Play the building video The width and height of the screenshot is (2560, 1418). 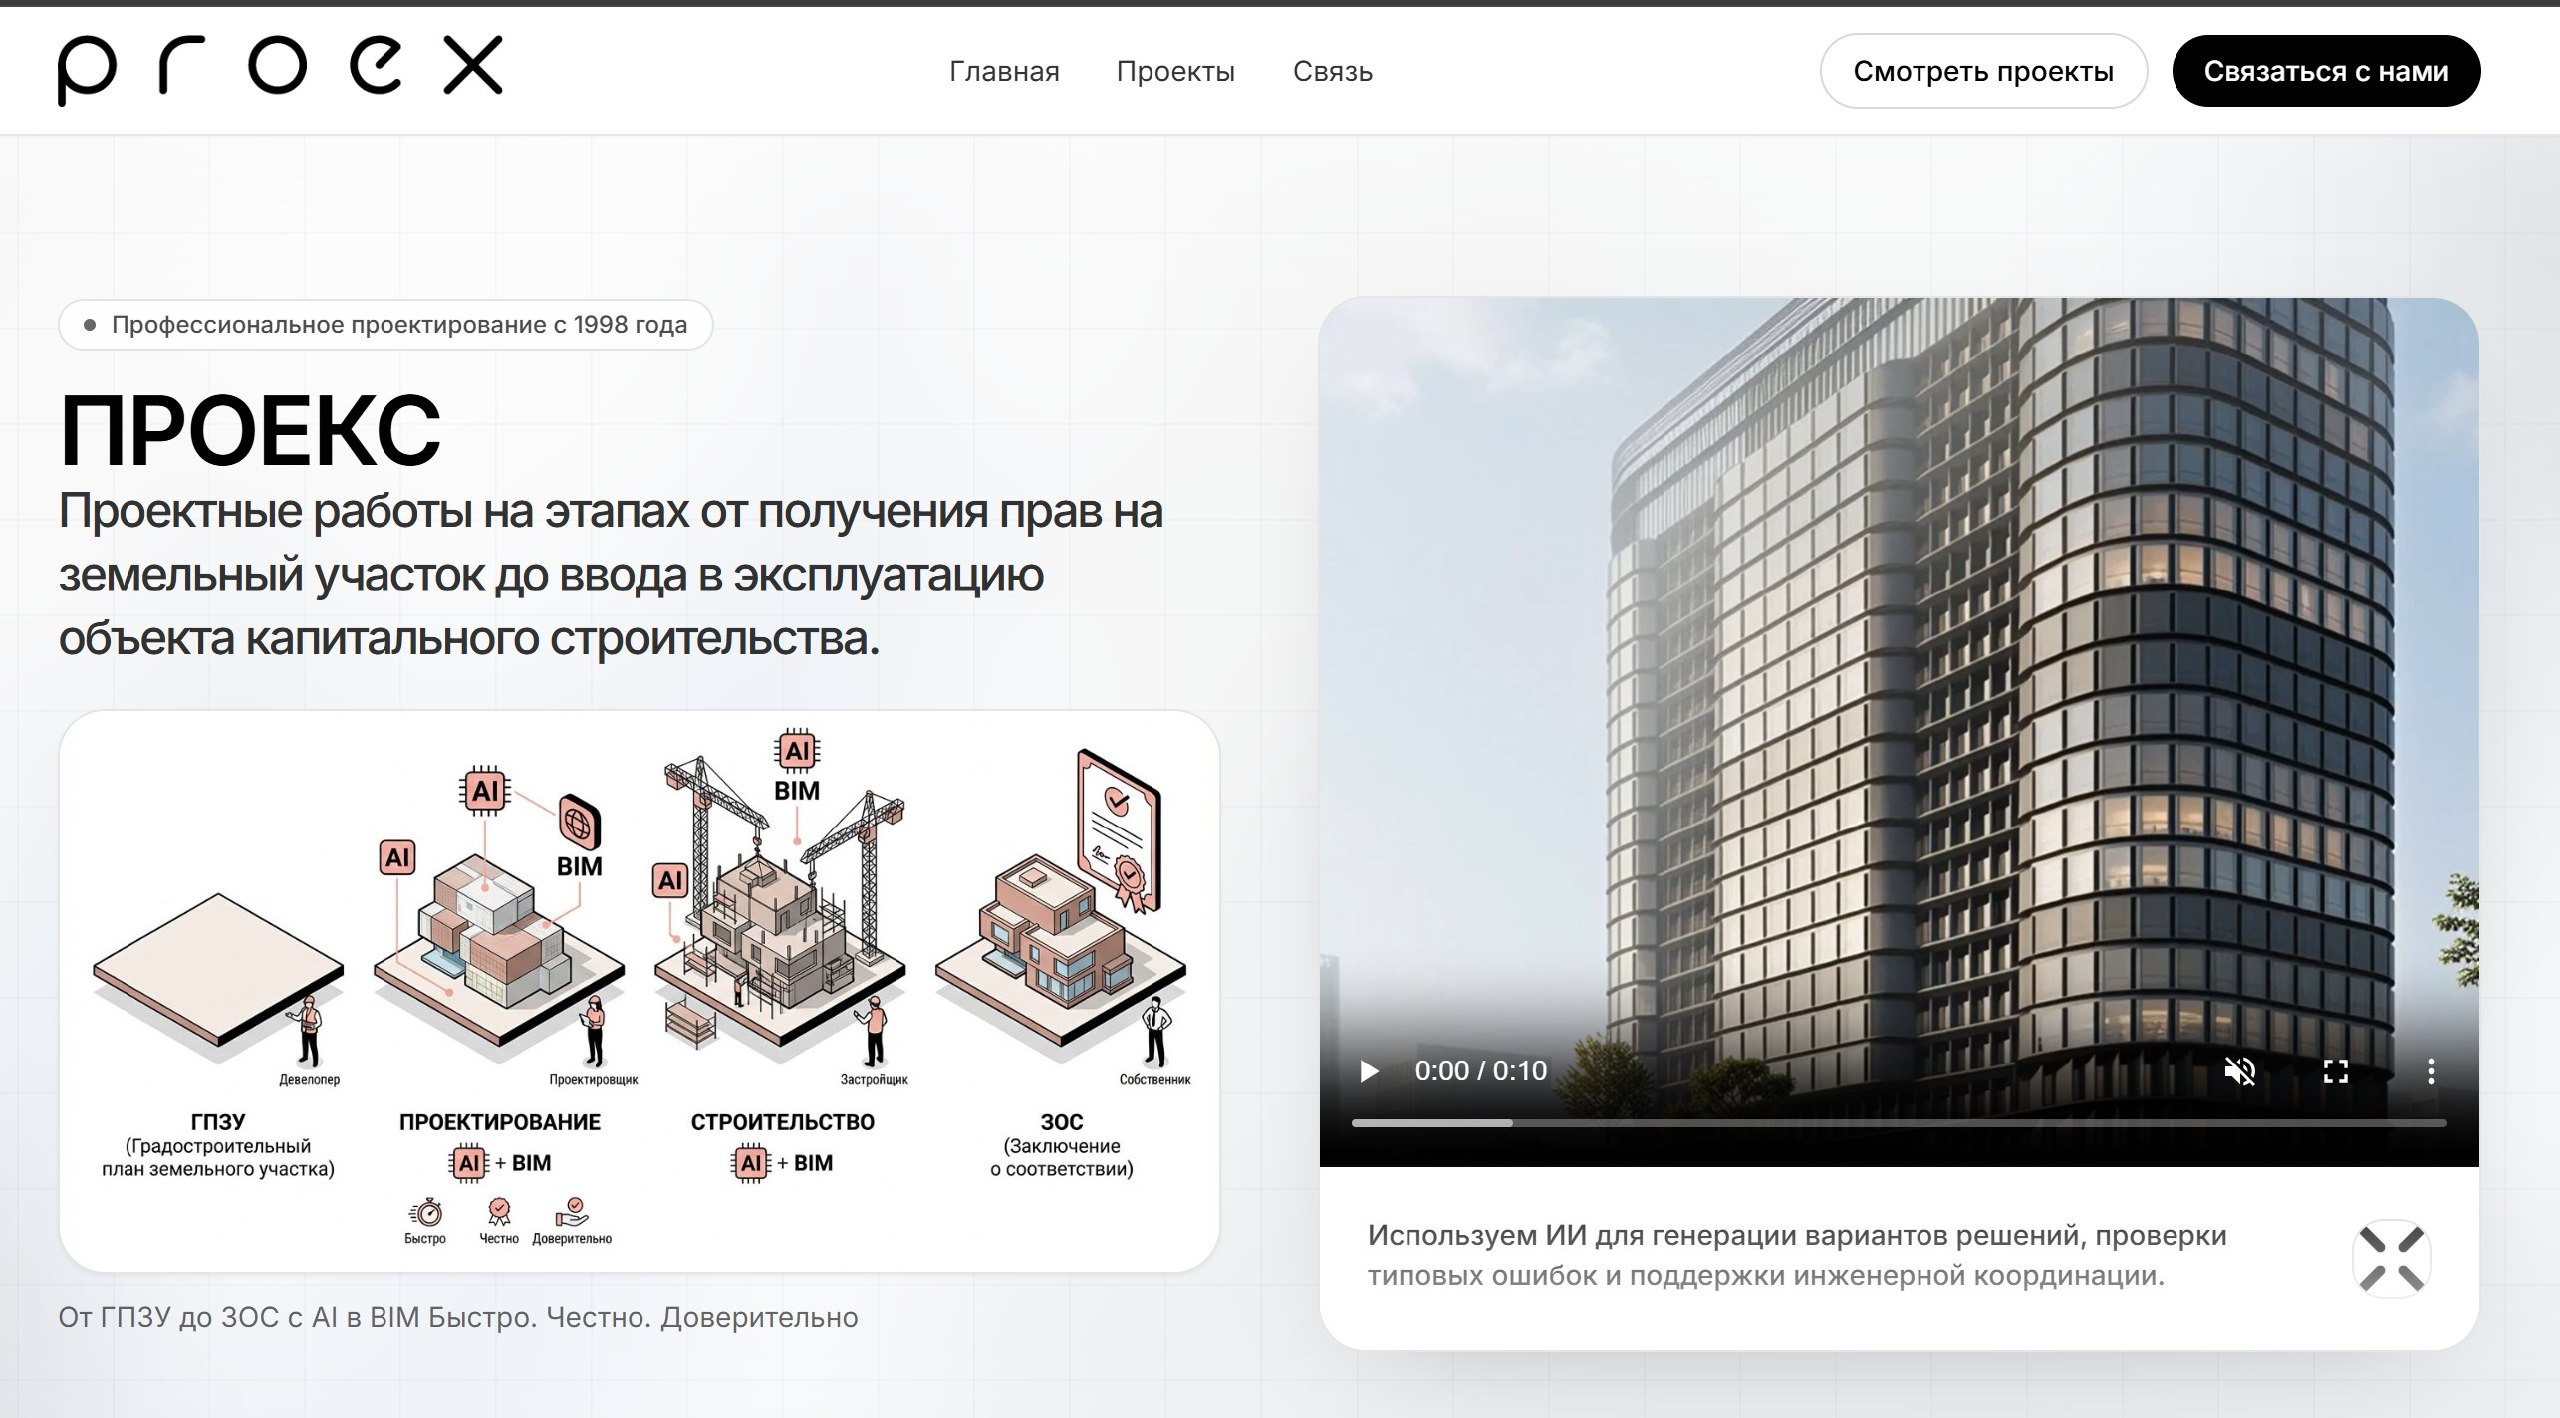(1369, 1072)
